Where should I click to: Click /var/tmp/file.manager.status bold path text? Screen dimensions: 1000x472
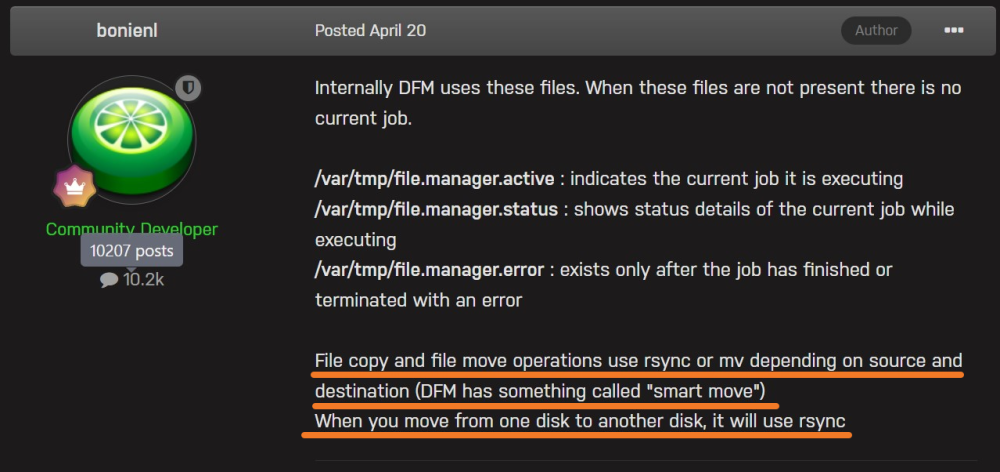click(436, 209)
